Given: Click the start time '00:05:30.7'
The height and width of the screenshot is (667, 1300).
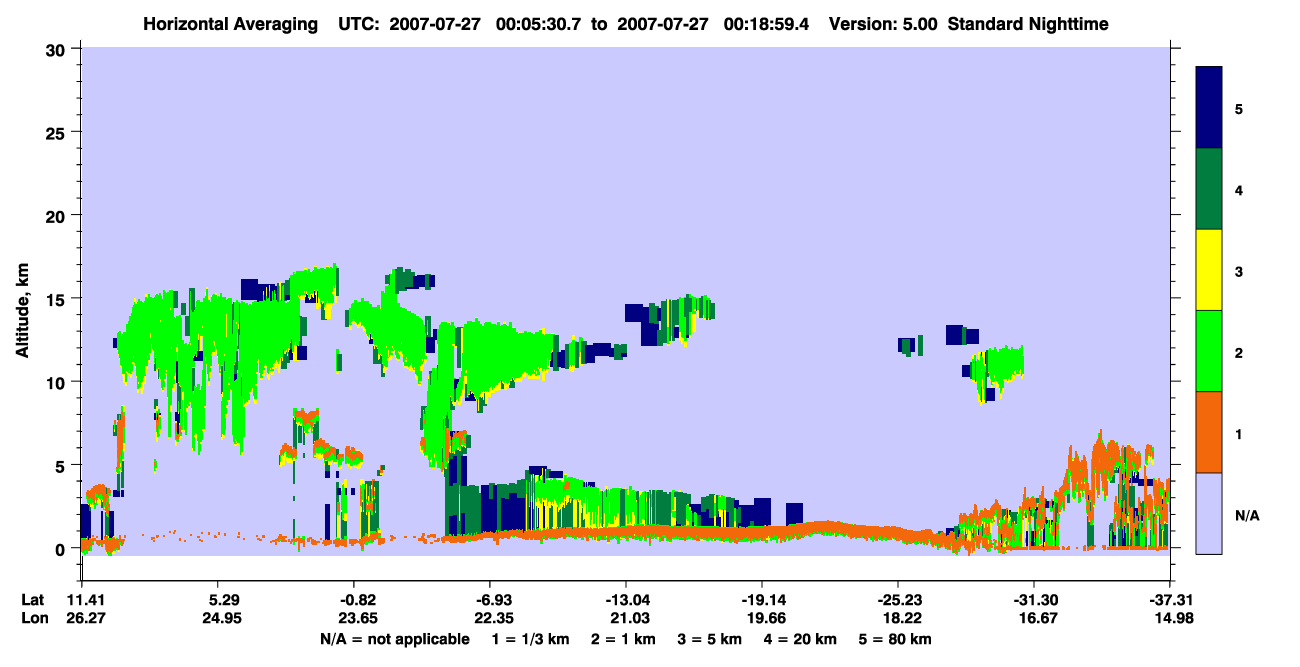Looking at the screenshot, I should (x=539, y=23).
